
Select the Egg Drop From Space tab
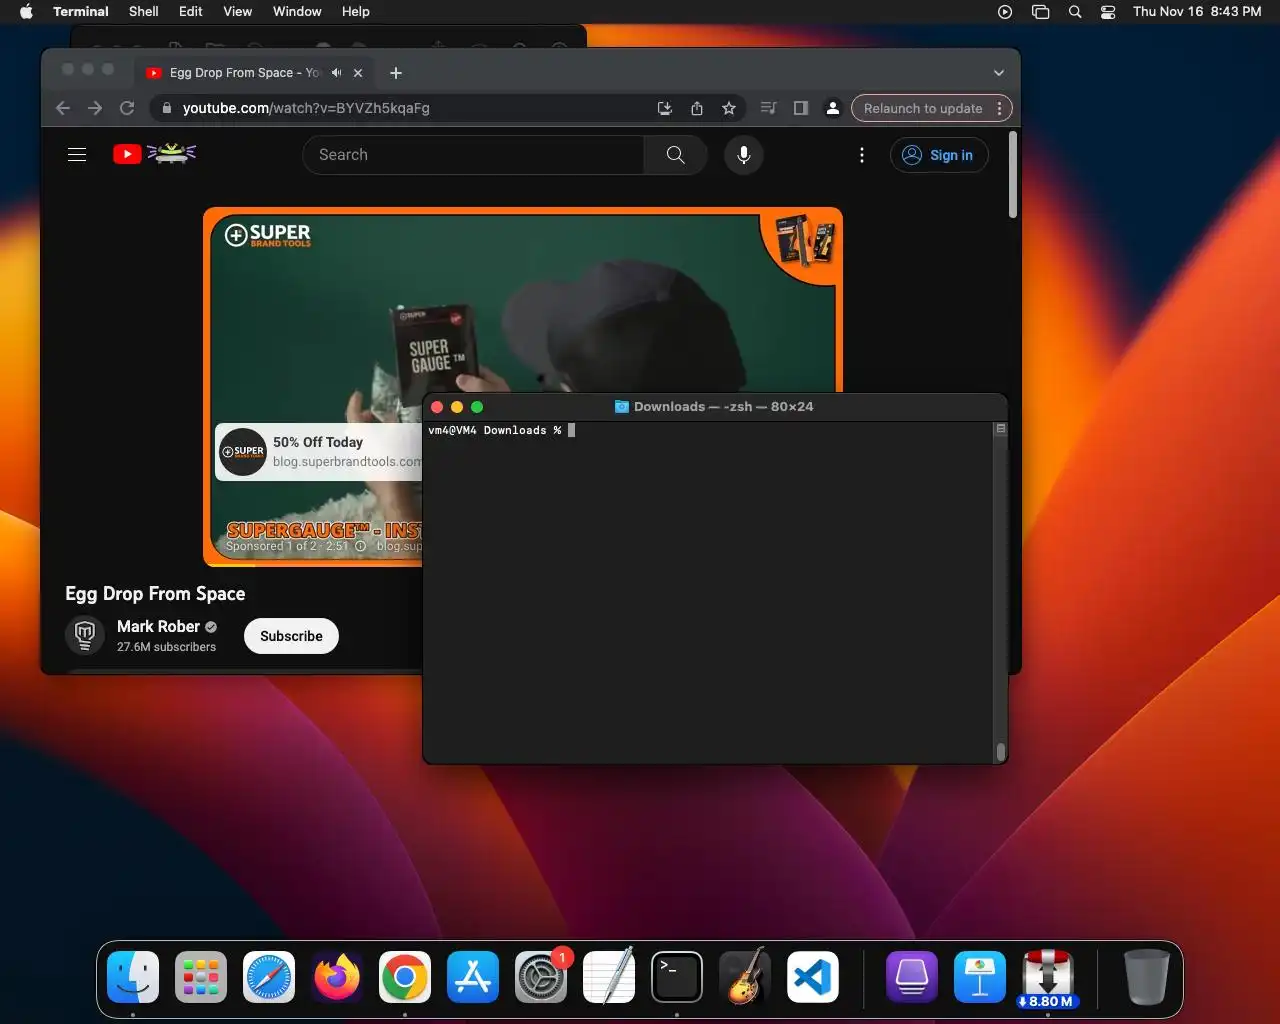(245, 73)
